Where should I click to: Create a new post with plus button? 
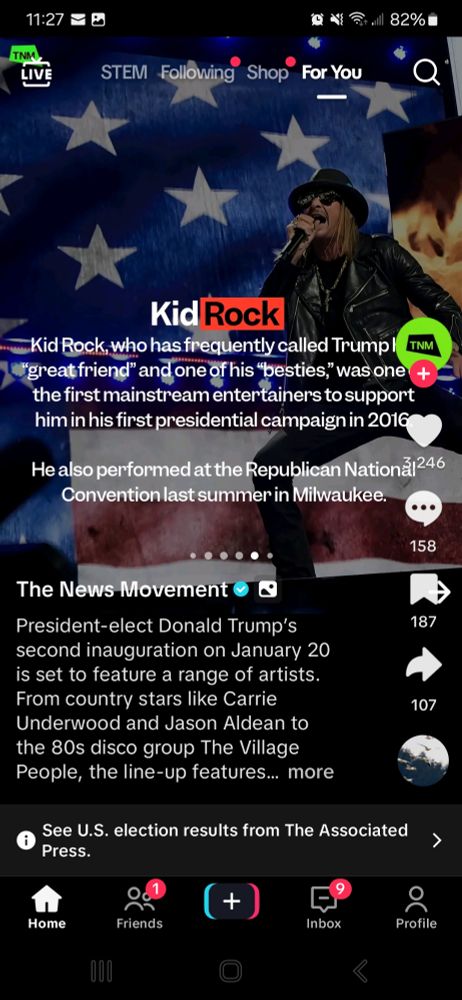point(231,901)
